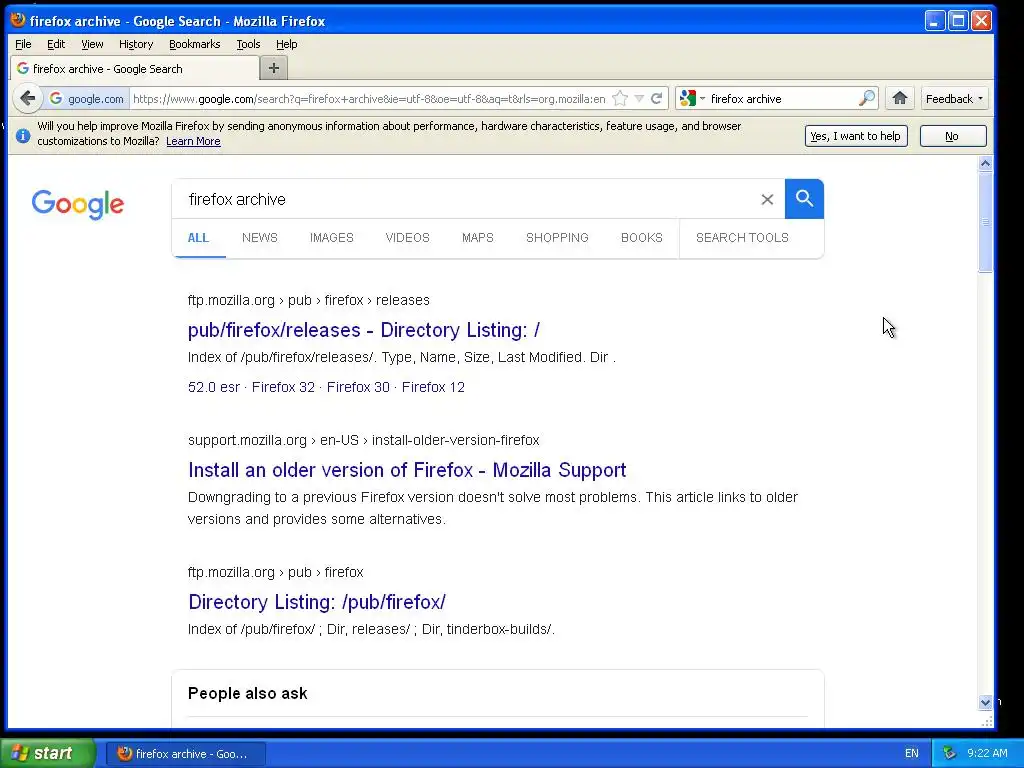Bookmark this page with the star icon
The image size is (1024, 768).
pos(620,99)
